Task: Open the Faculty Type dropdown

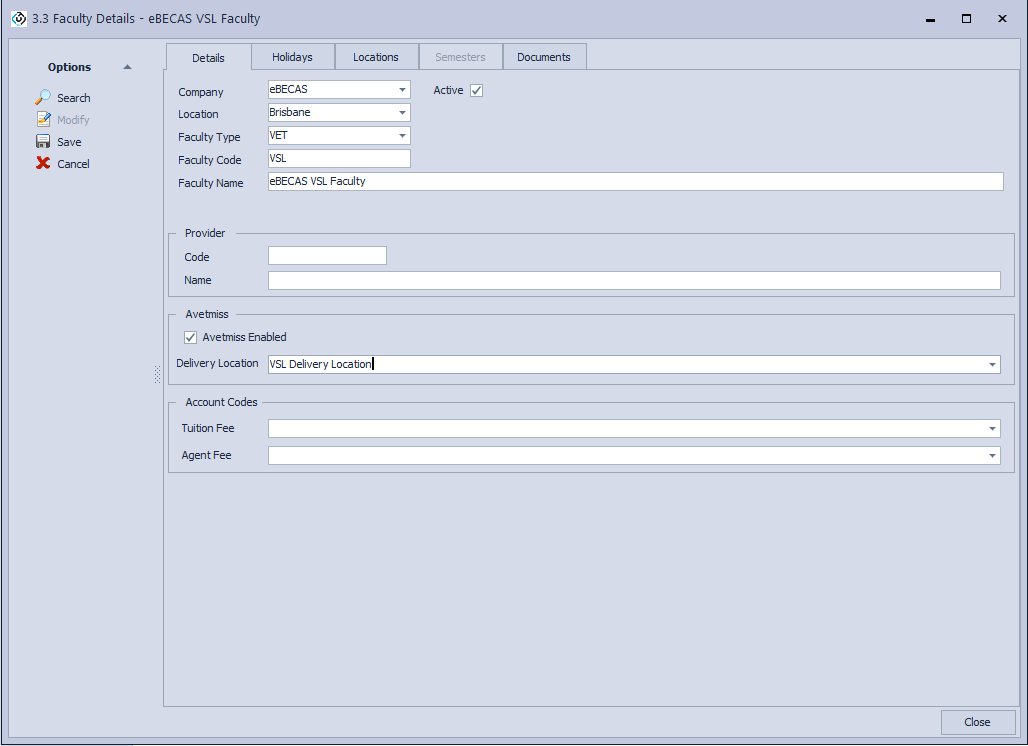Action: point(402,136)
